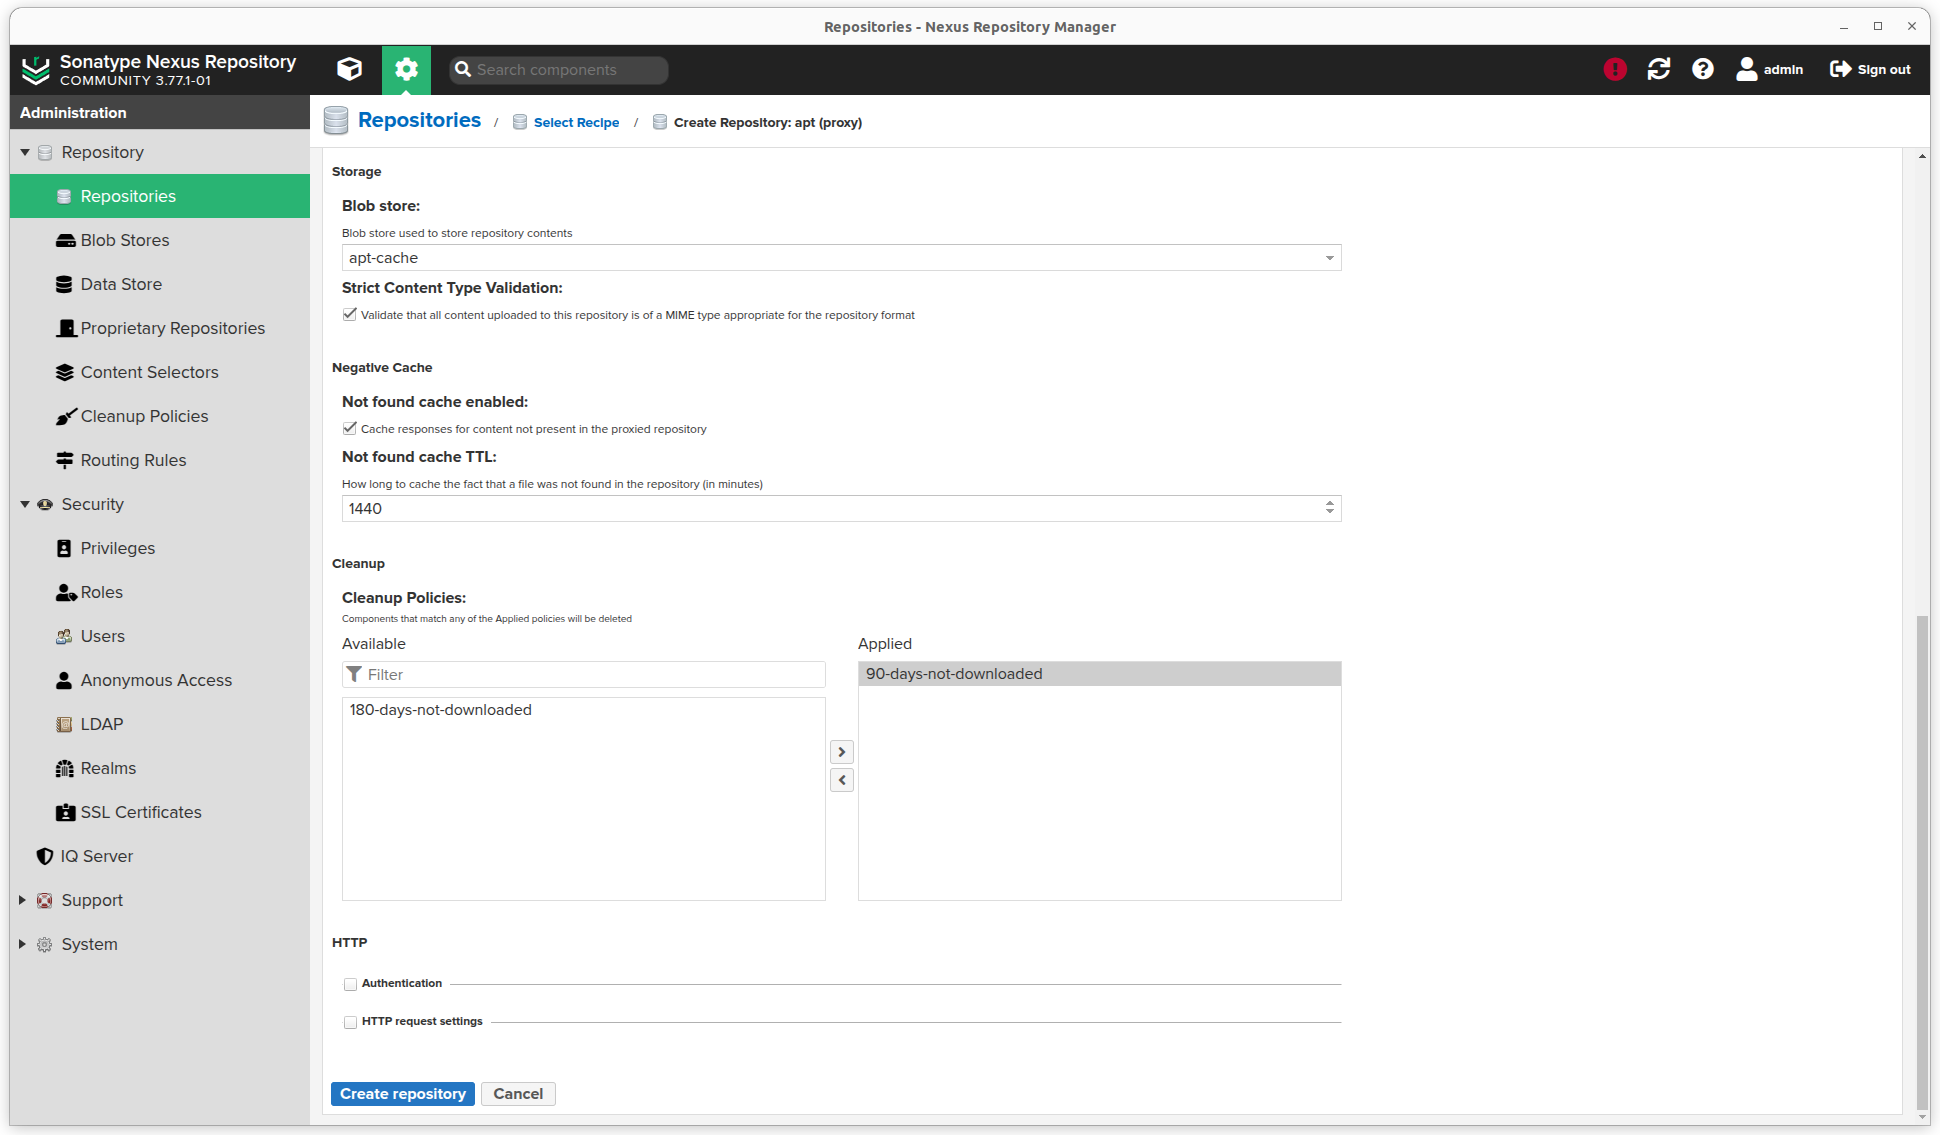
Task: Open Content Selectors in the sidebar
Action: click(x=160, y=372)
